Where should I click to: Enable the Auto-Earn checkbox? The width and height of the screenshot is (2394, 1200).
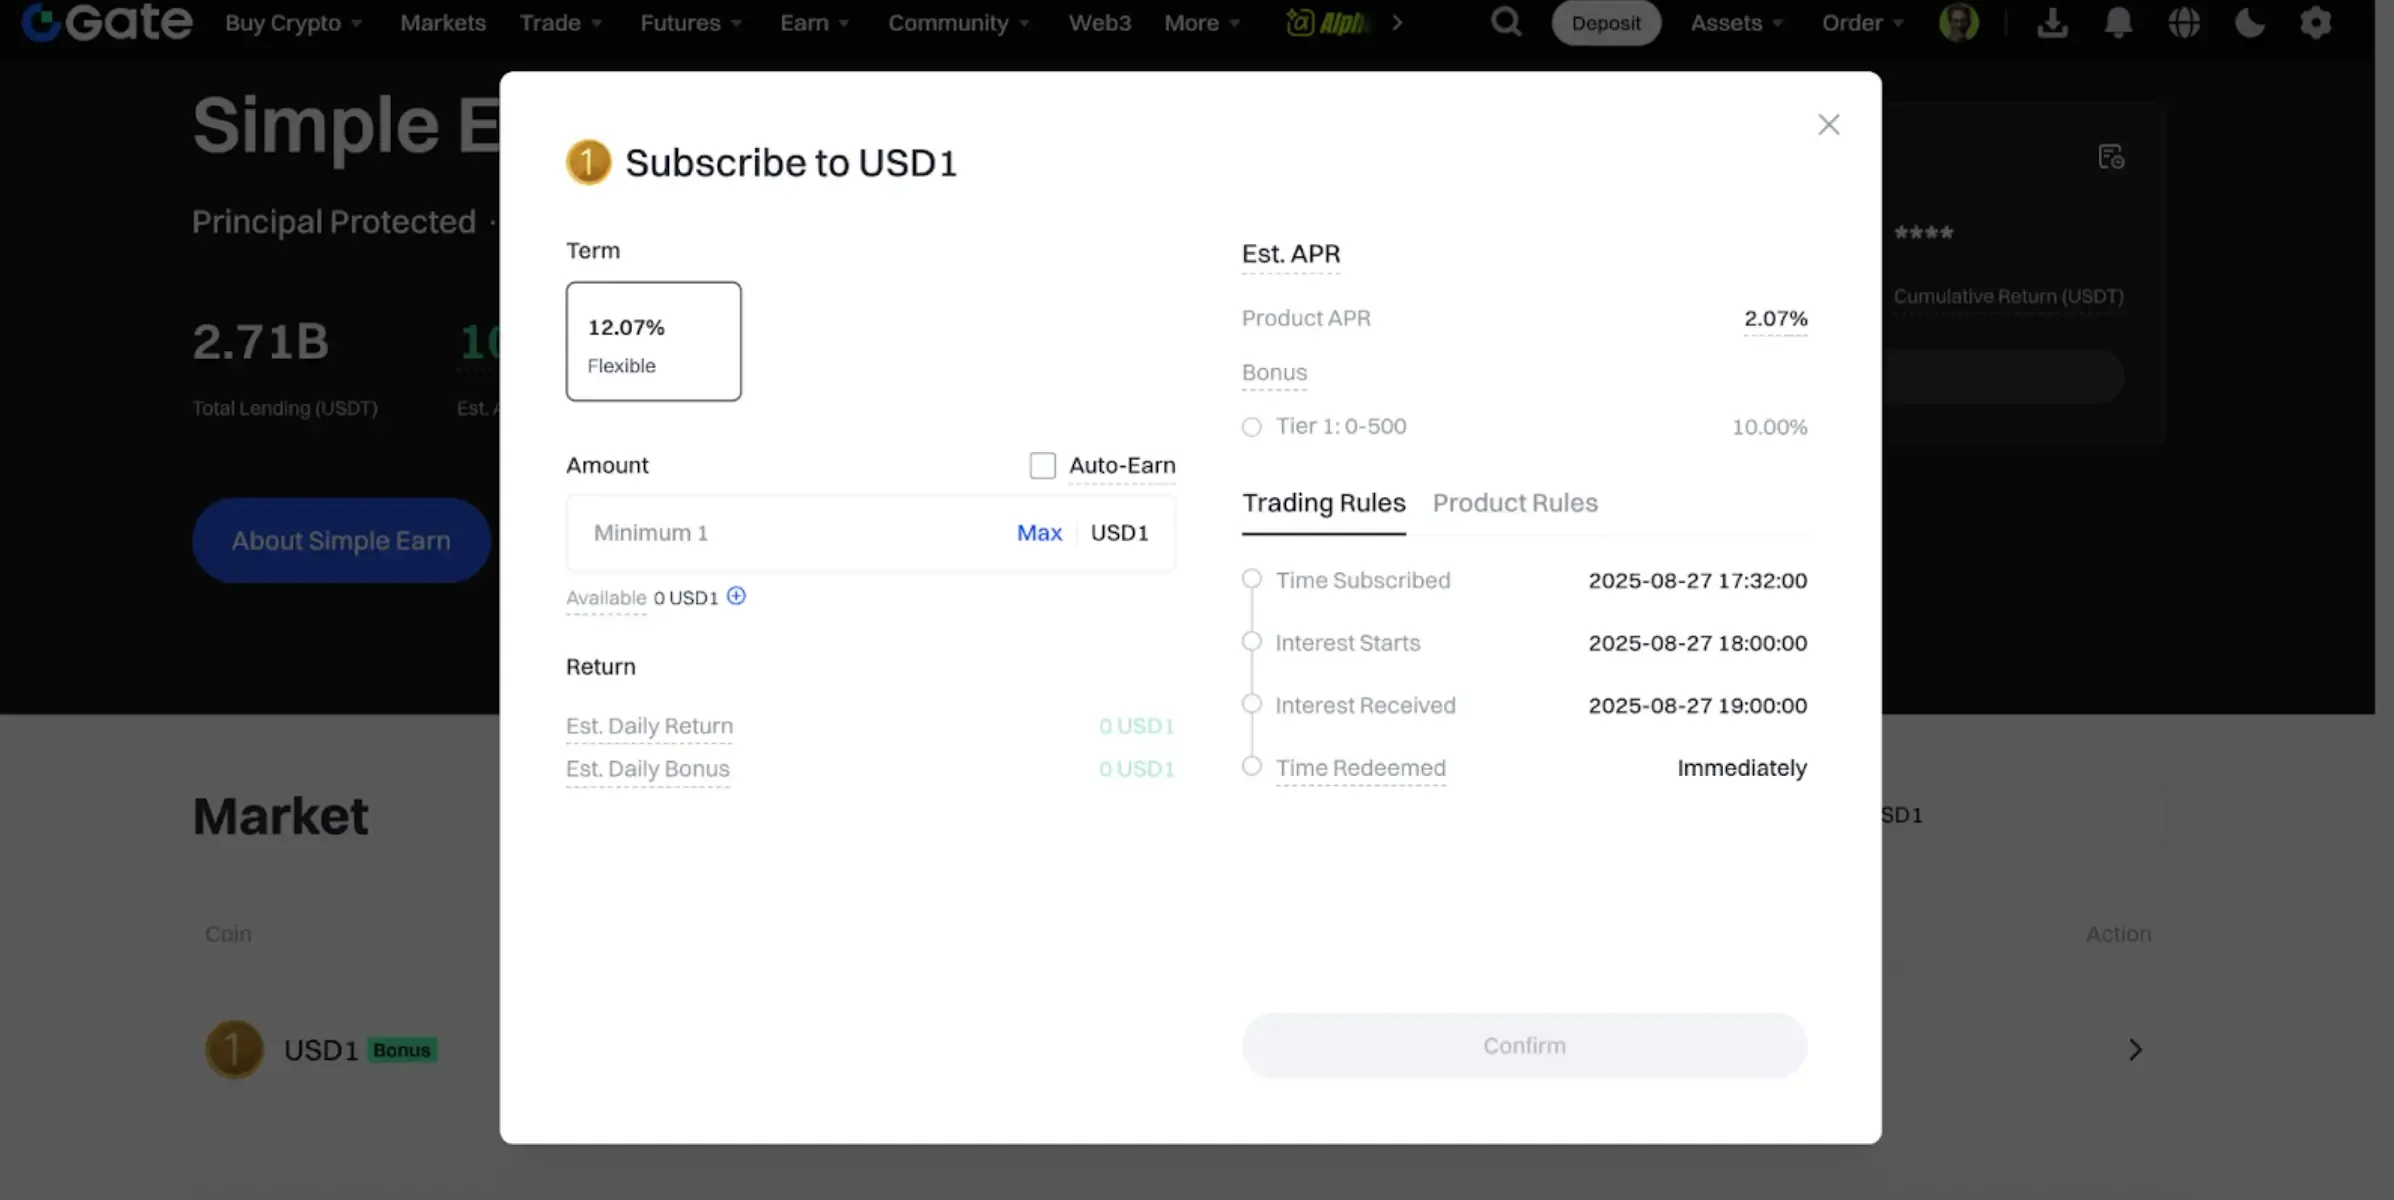(x=1043, y=464)
